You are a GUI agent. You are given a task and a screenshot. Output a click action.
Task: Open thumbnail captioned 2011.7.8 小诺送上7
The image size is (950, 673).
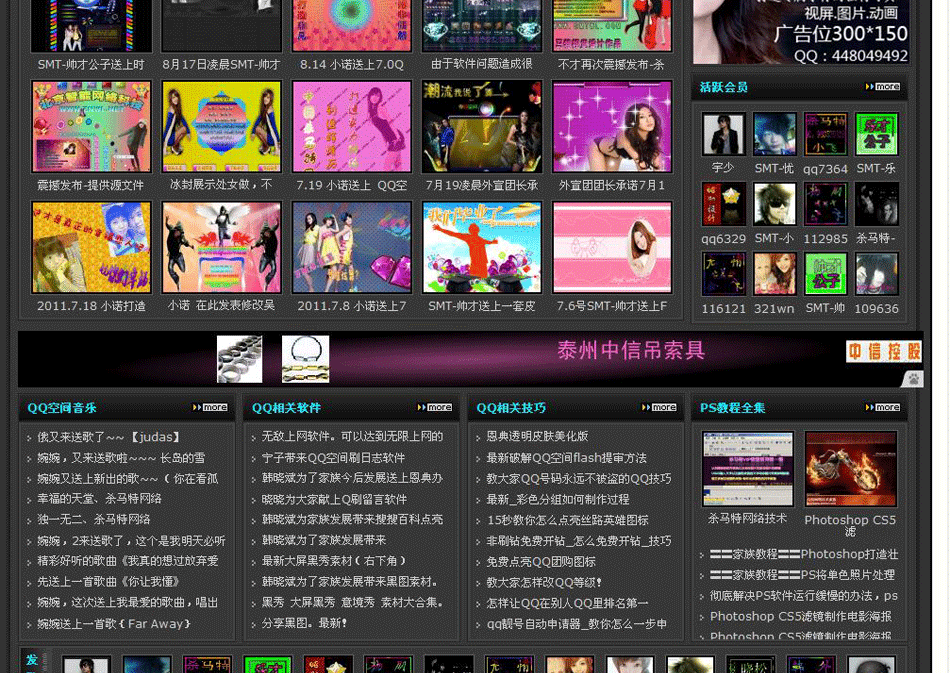(x=351, y=247)
